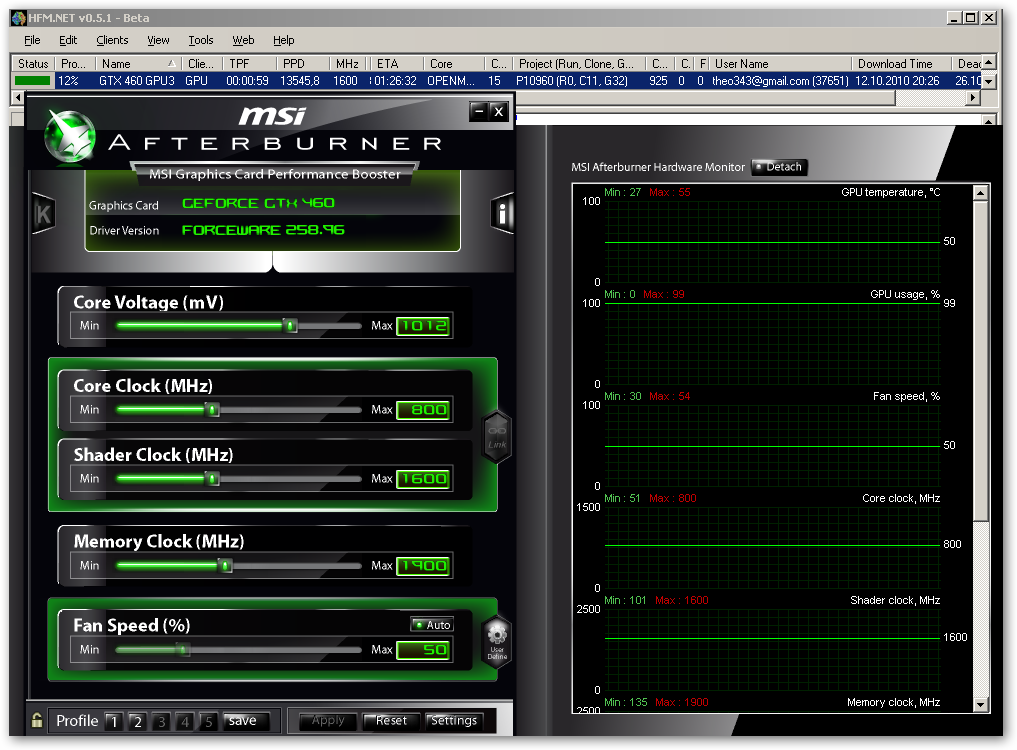Viewport: 1017px width, 750px height.
Task: Open the File menu
Action: 32,40
